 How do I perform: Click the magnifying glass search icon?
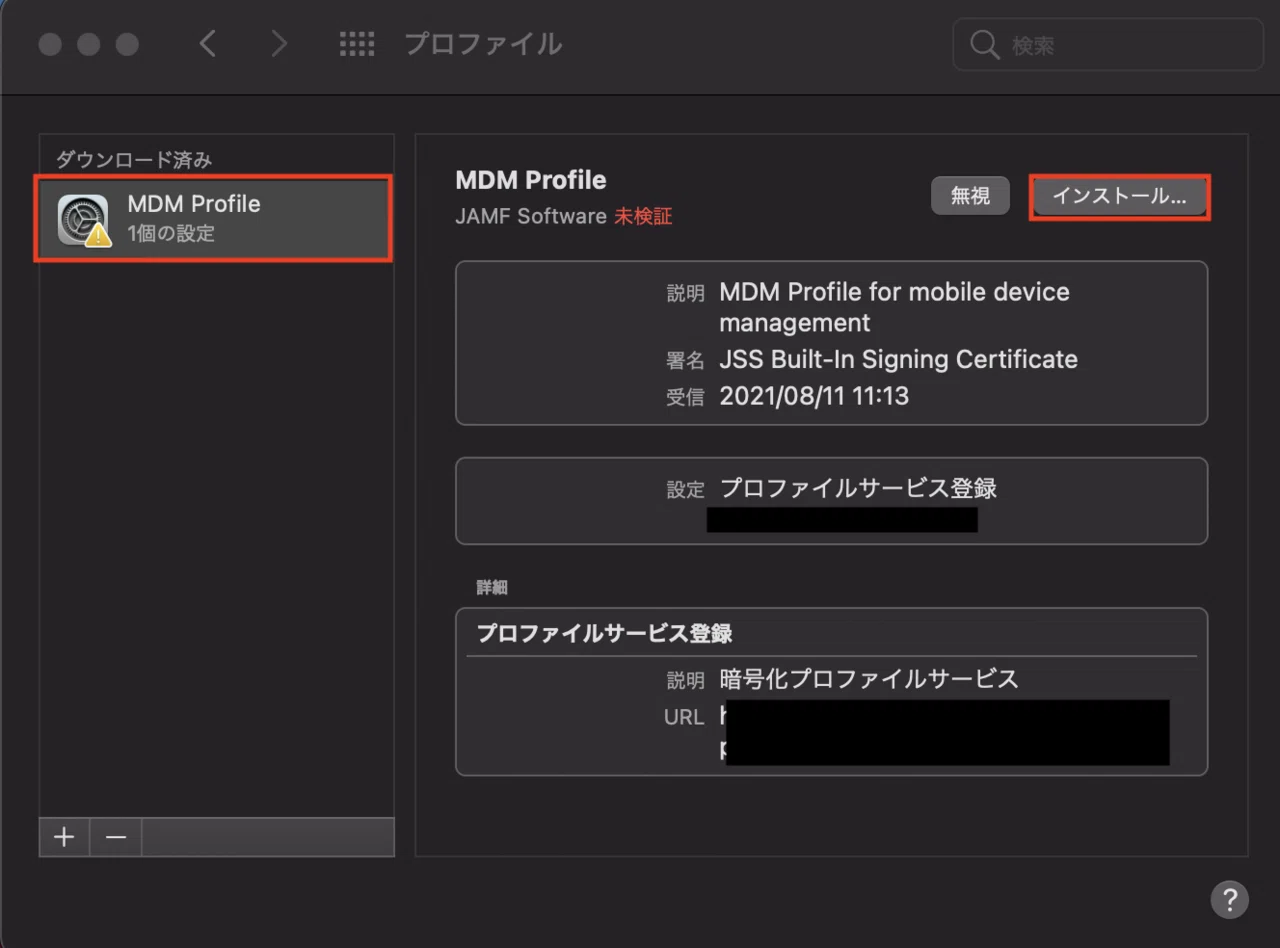coord(985,45)
